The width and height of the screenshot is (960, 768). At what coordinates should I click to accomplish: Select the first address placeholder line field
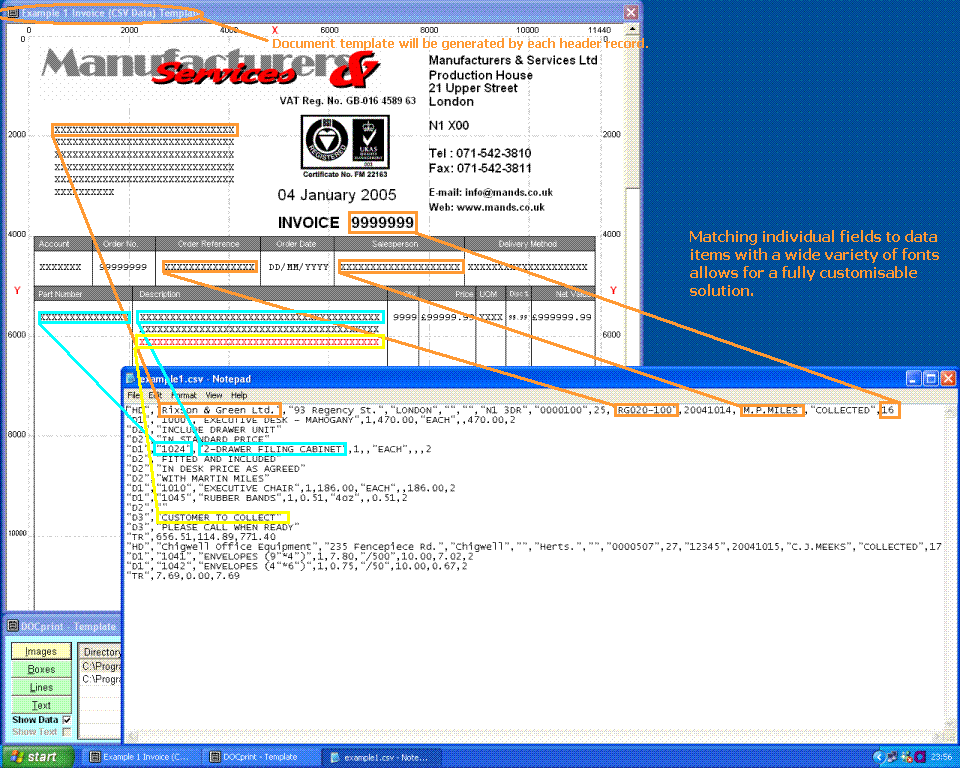(144, 130)
